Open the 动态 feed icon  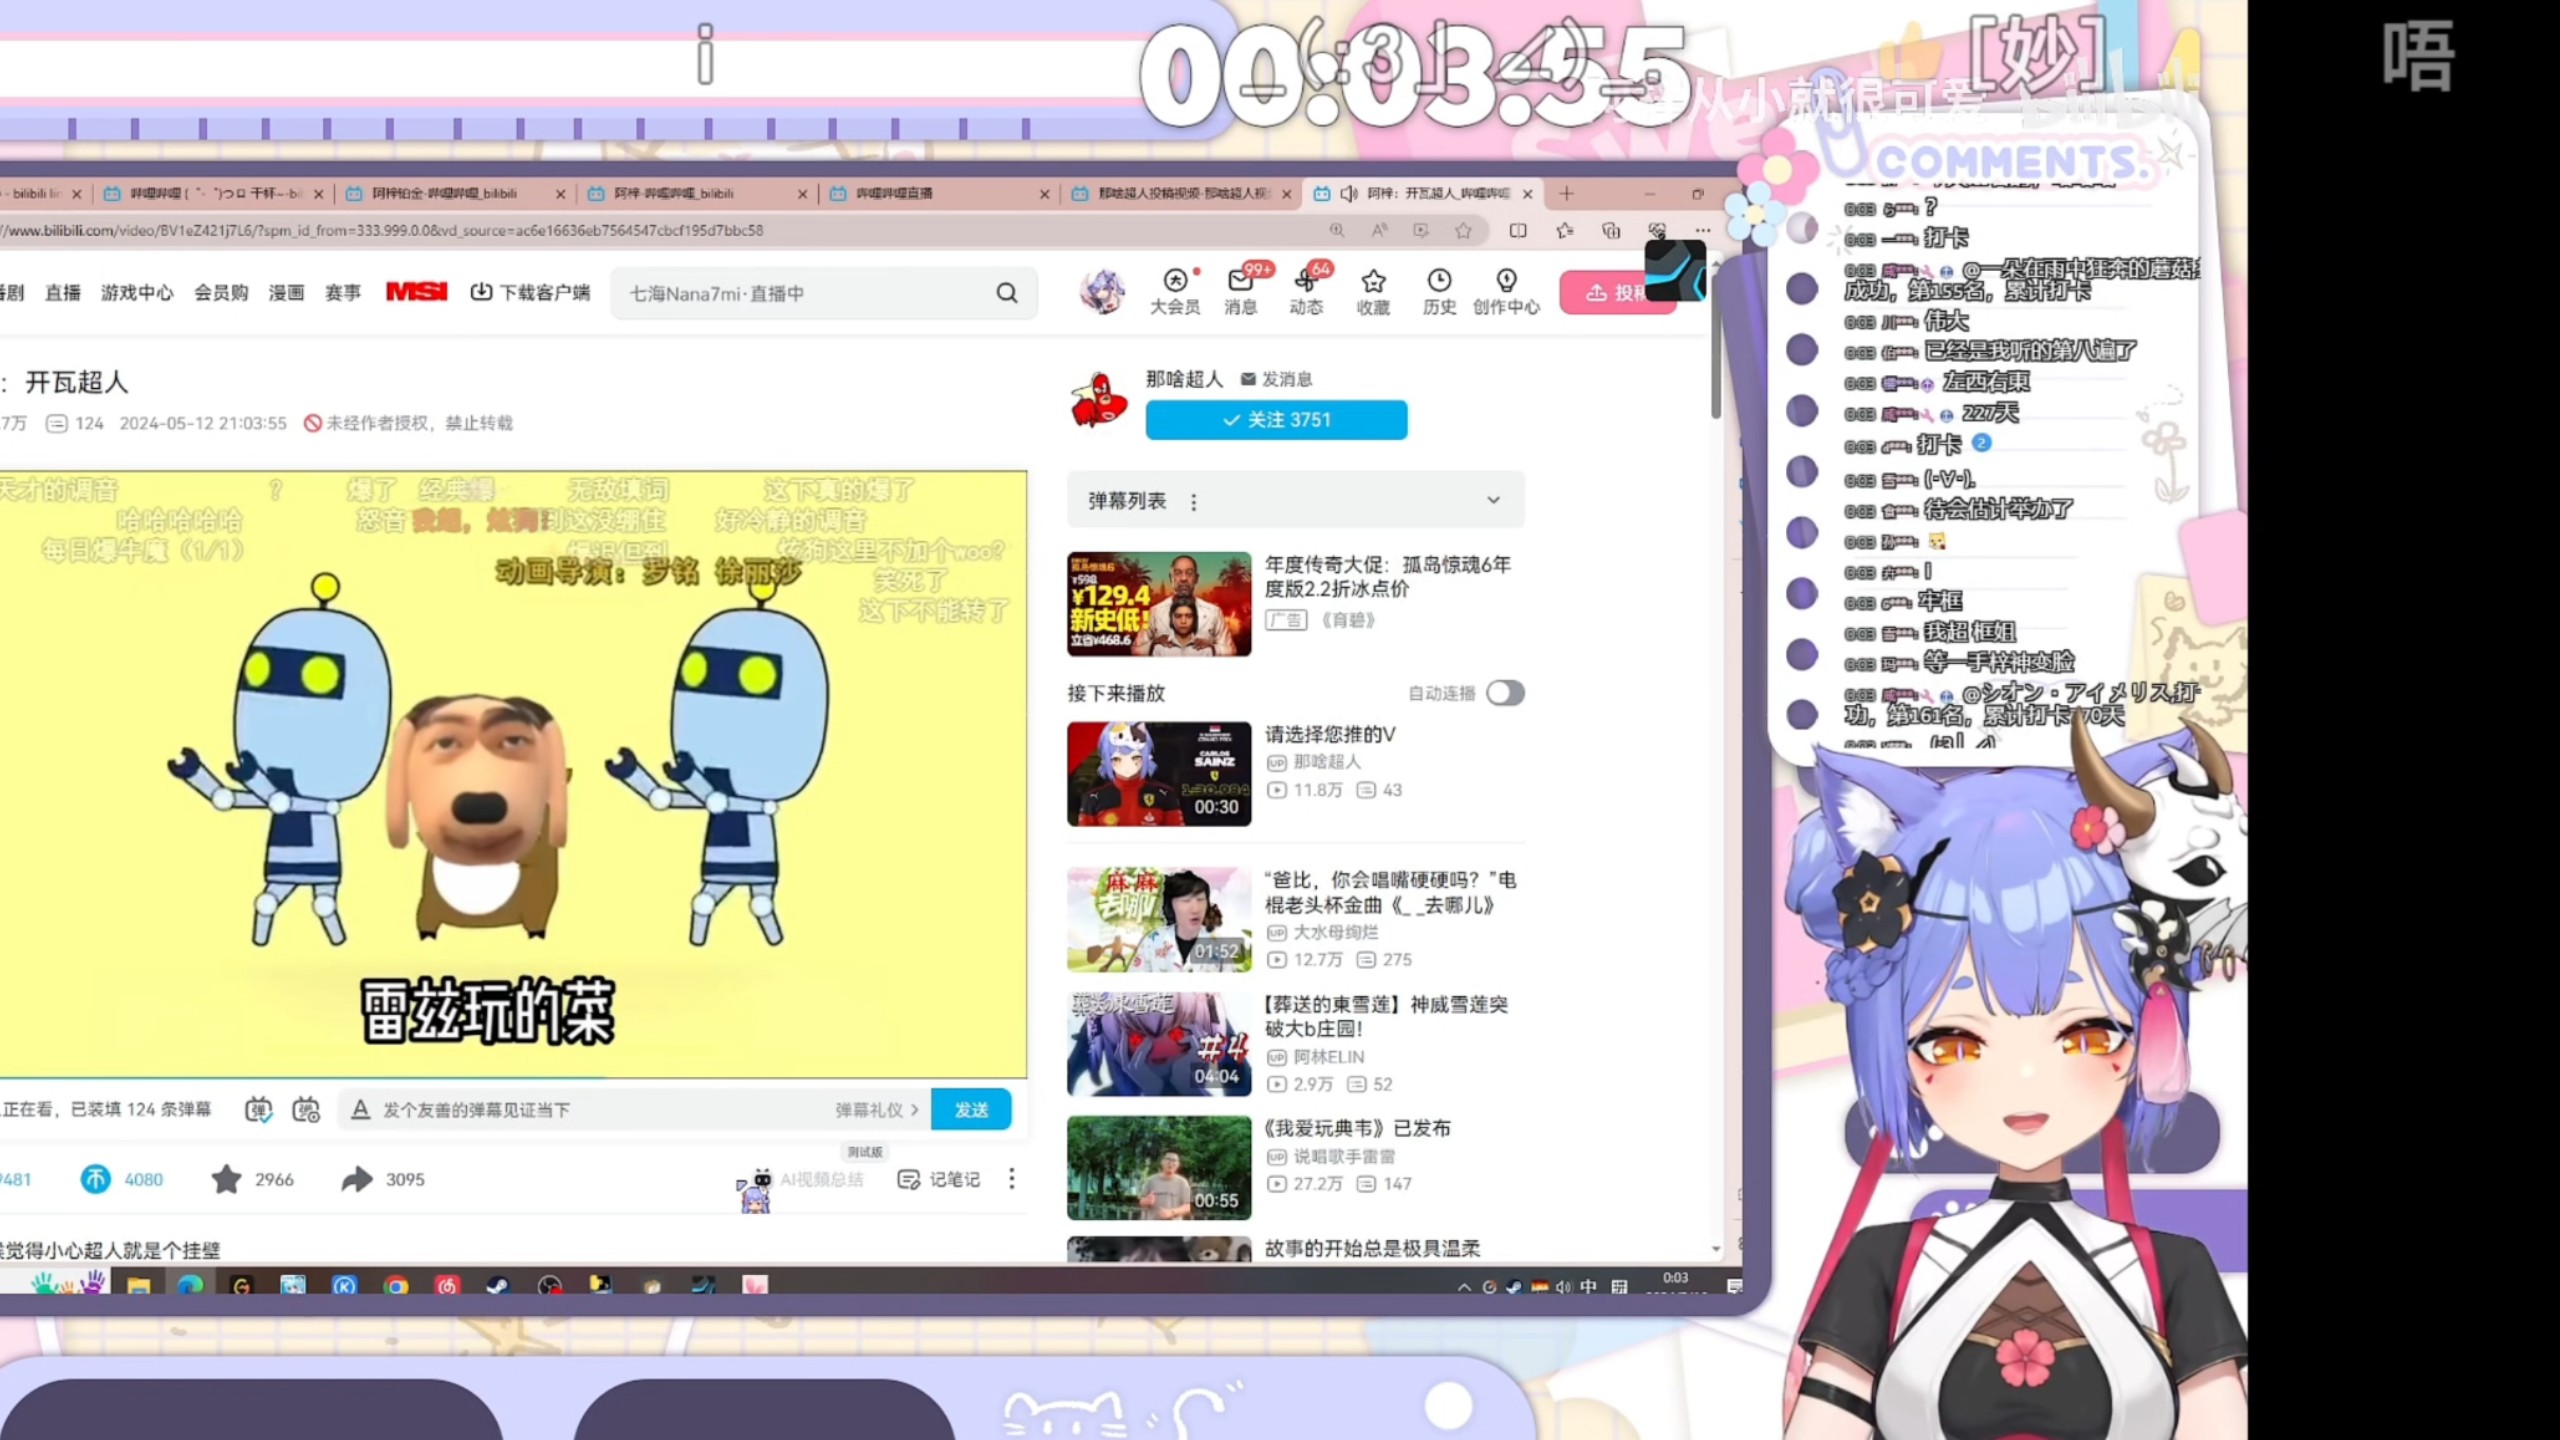click(x=1306, y=292)
